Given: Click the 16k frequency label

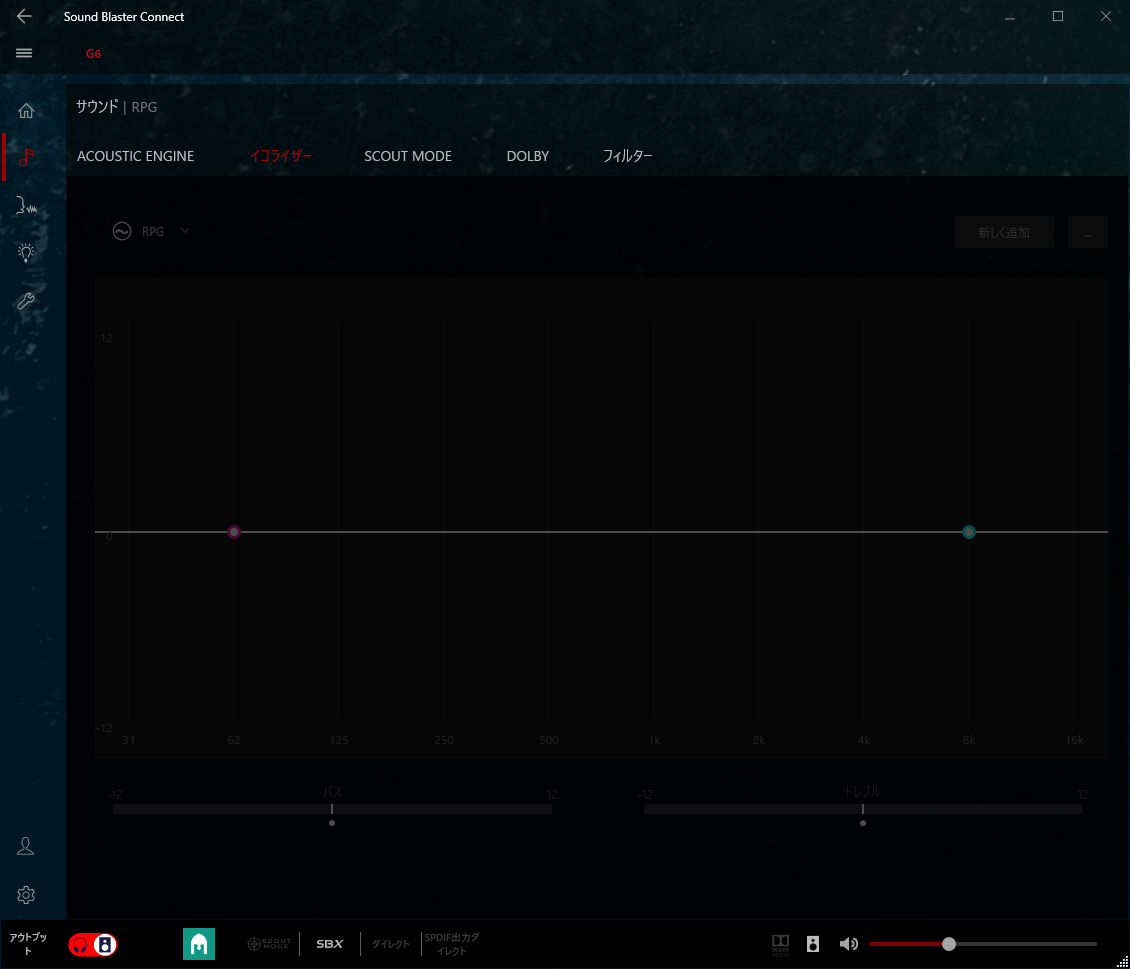Looking at the screenshot, I should pos(1075,740).
